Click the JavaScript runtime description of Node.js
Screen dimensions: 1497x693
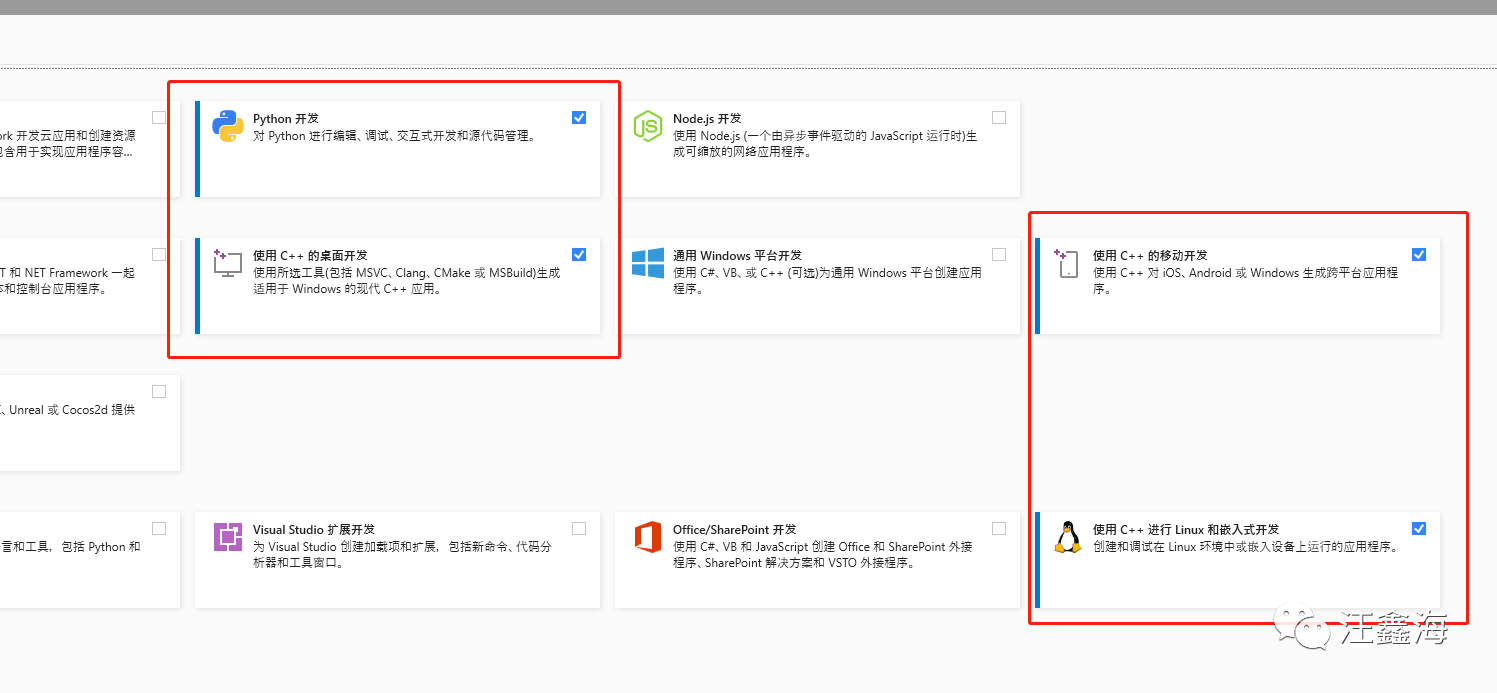825,144
